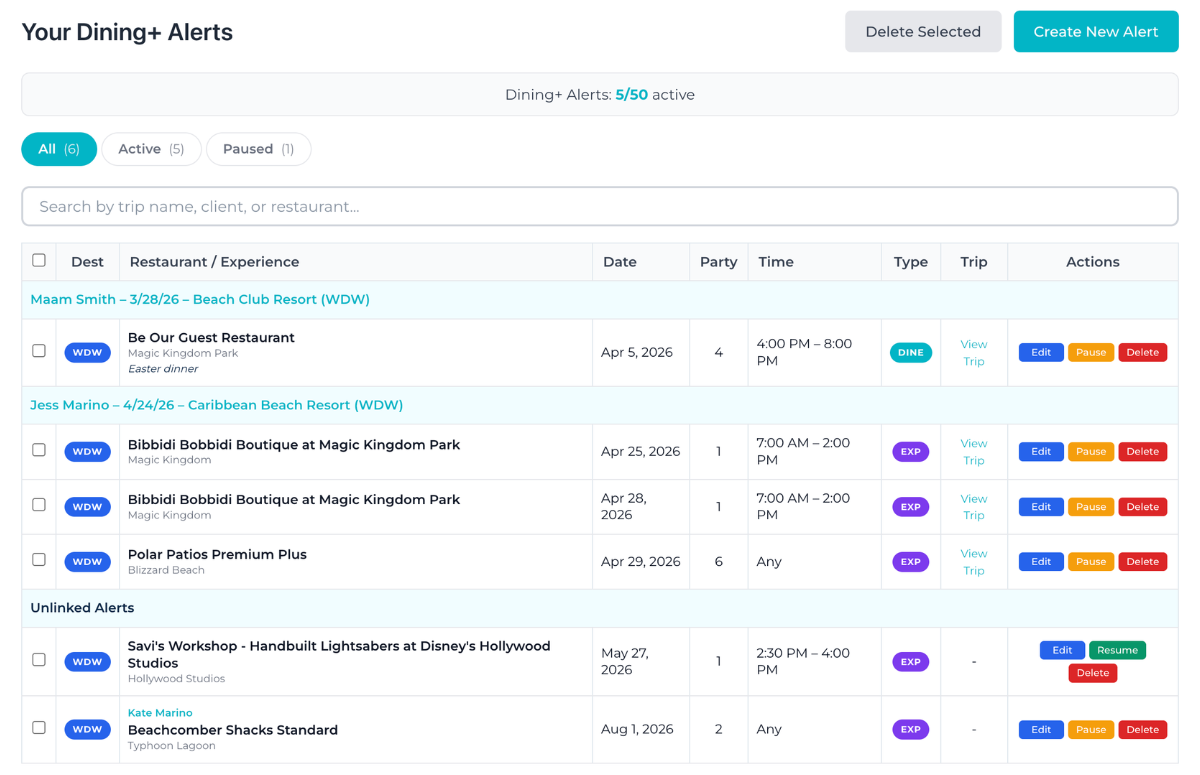Viewport: 1200px width, 775px height.
Task: Select the checkbox on the Savi's Workshop row
Action: click(39, 661)
